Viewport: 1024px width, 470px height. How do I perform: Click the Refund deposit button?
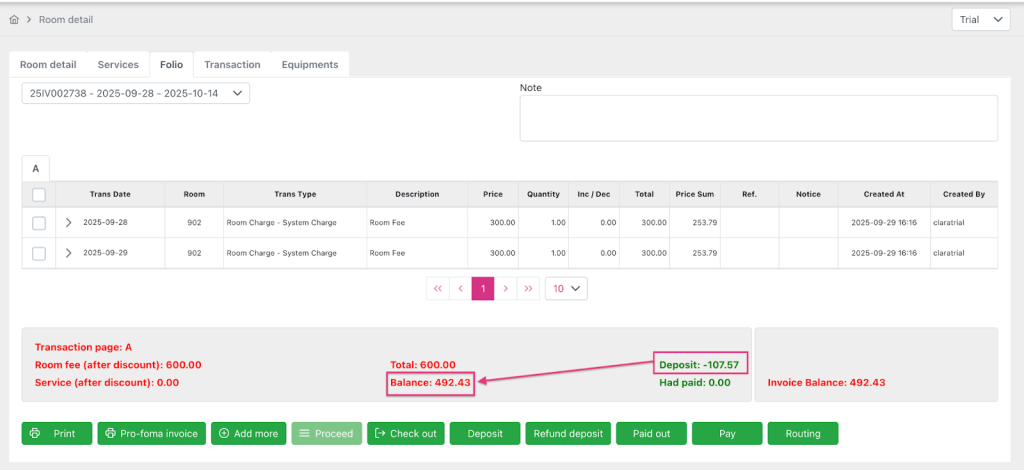(x=568, y=433)
